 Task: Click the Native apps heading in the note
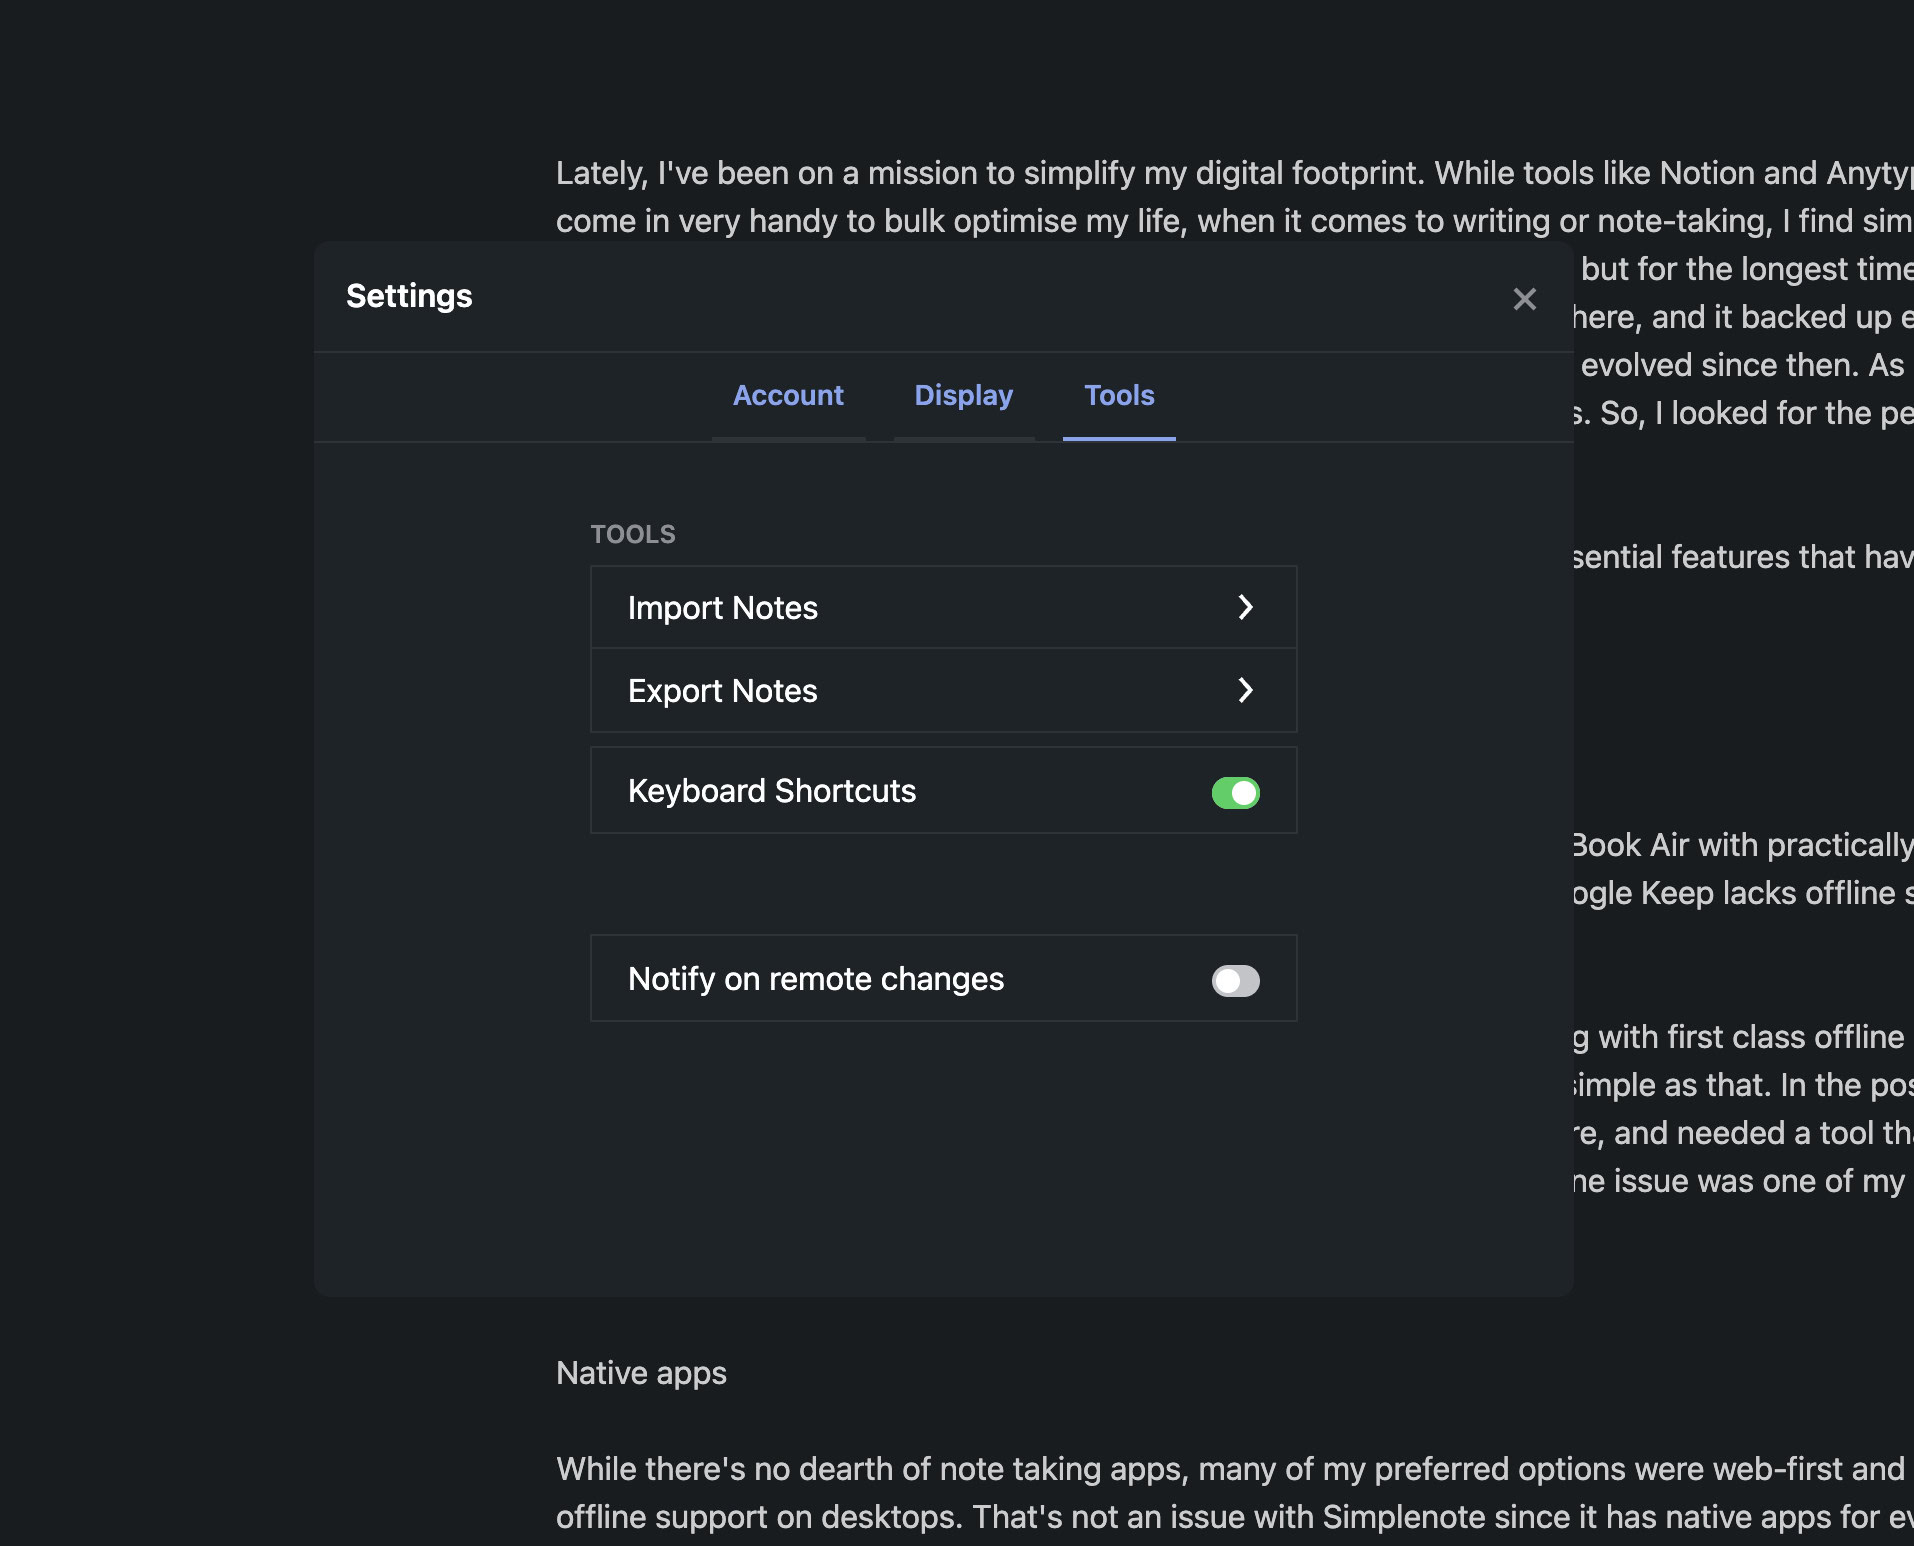tap(641, 1373)
